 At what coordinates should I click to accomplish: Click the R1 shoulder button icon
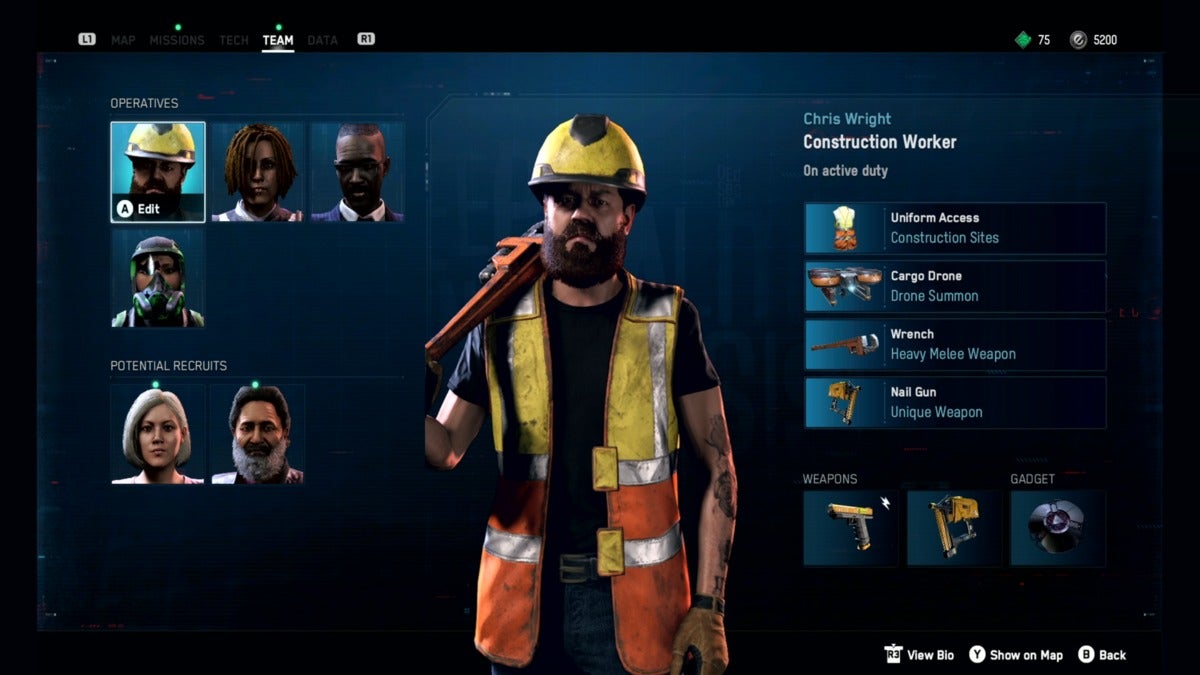coord(366,40)
